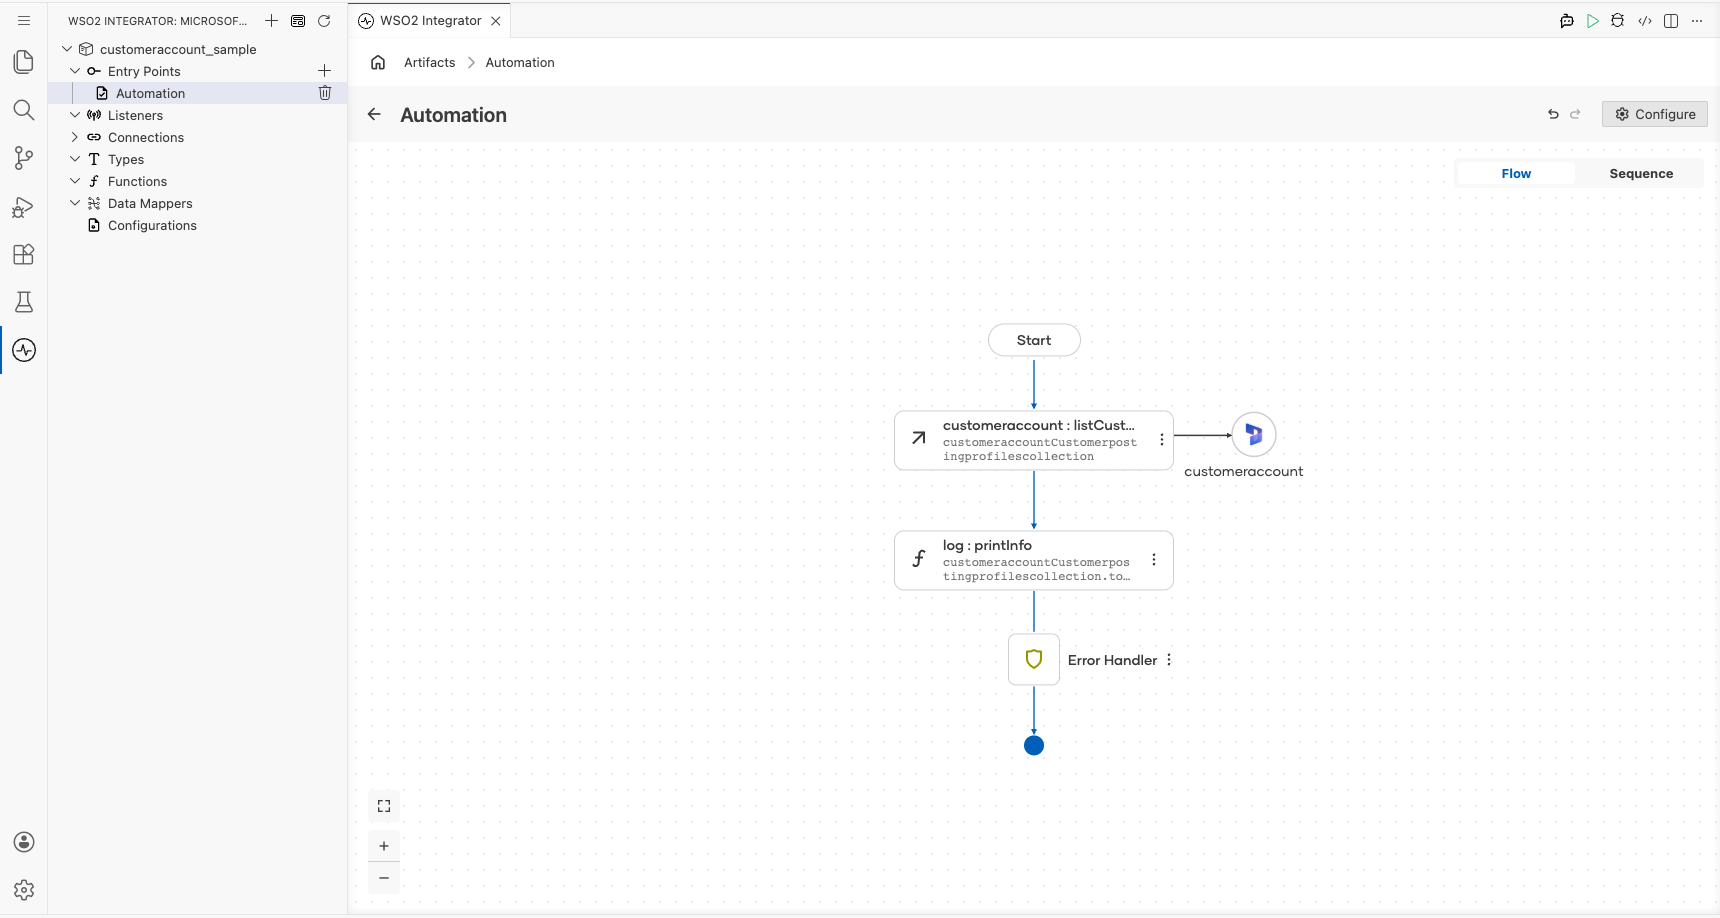The height and width of the screenshot is (918, 1720).
Task: Collapse the Data Mappers section
Action: [75, 203]
